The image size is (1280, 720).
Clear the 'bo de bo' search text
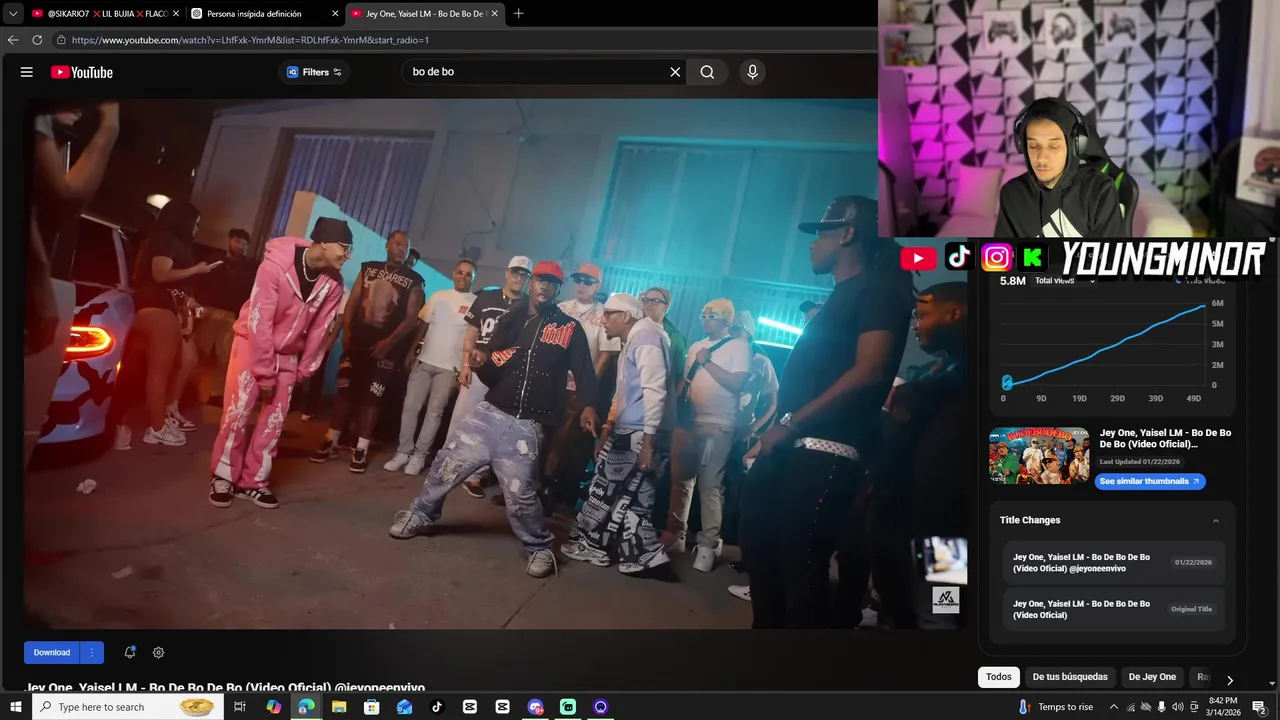(675, 72)
